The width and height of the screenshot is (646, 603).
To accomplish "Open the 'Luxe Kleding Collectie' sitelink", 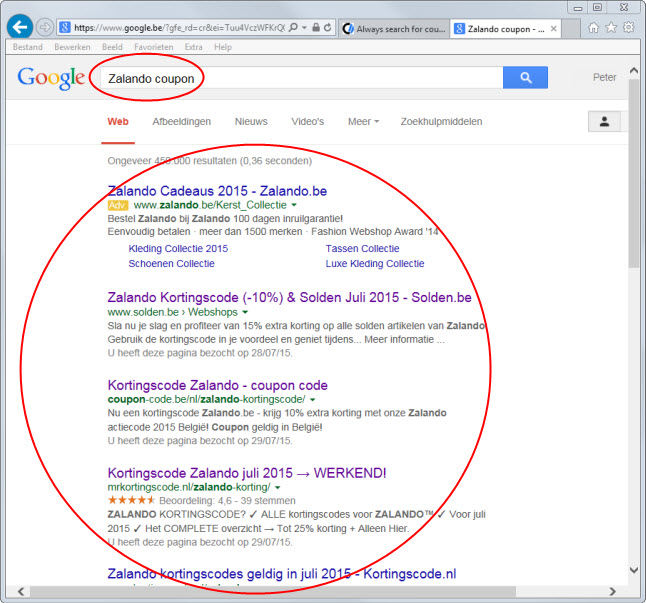I will pos(374,263).
